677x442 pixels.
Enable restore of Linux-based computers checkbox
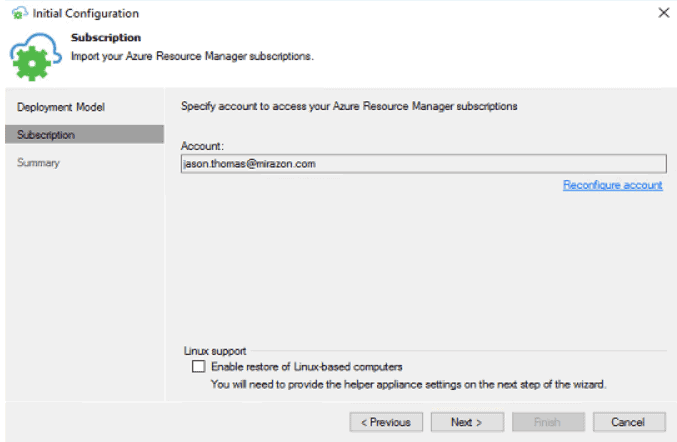pos(198,366)
